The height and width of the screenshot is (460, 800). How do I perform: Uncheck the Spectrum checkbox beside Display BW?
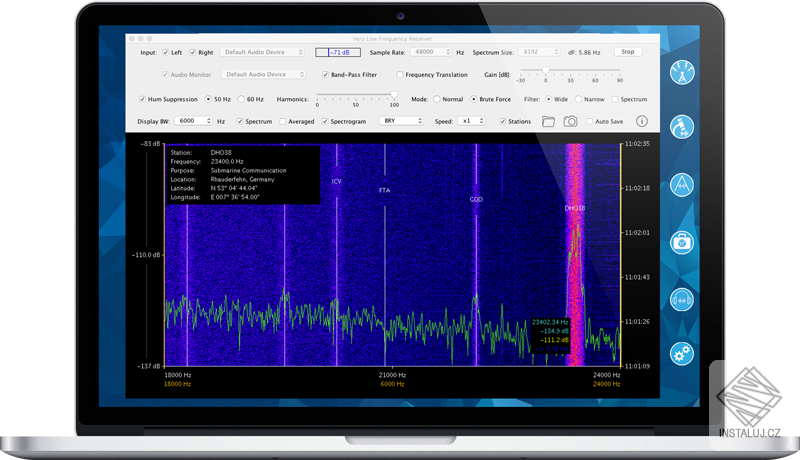click(x=240, y=121)
